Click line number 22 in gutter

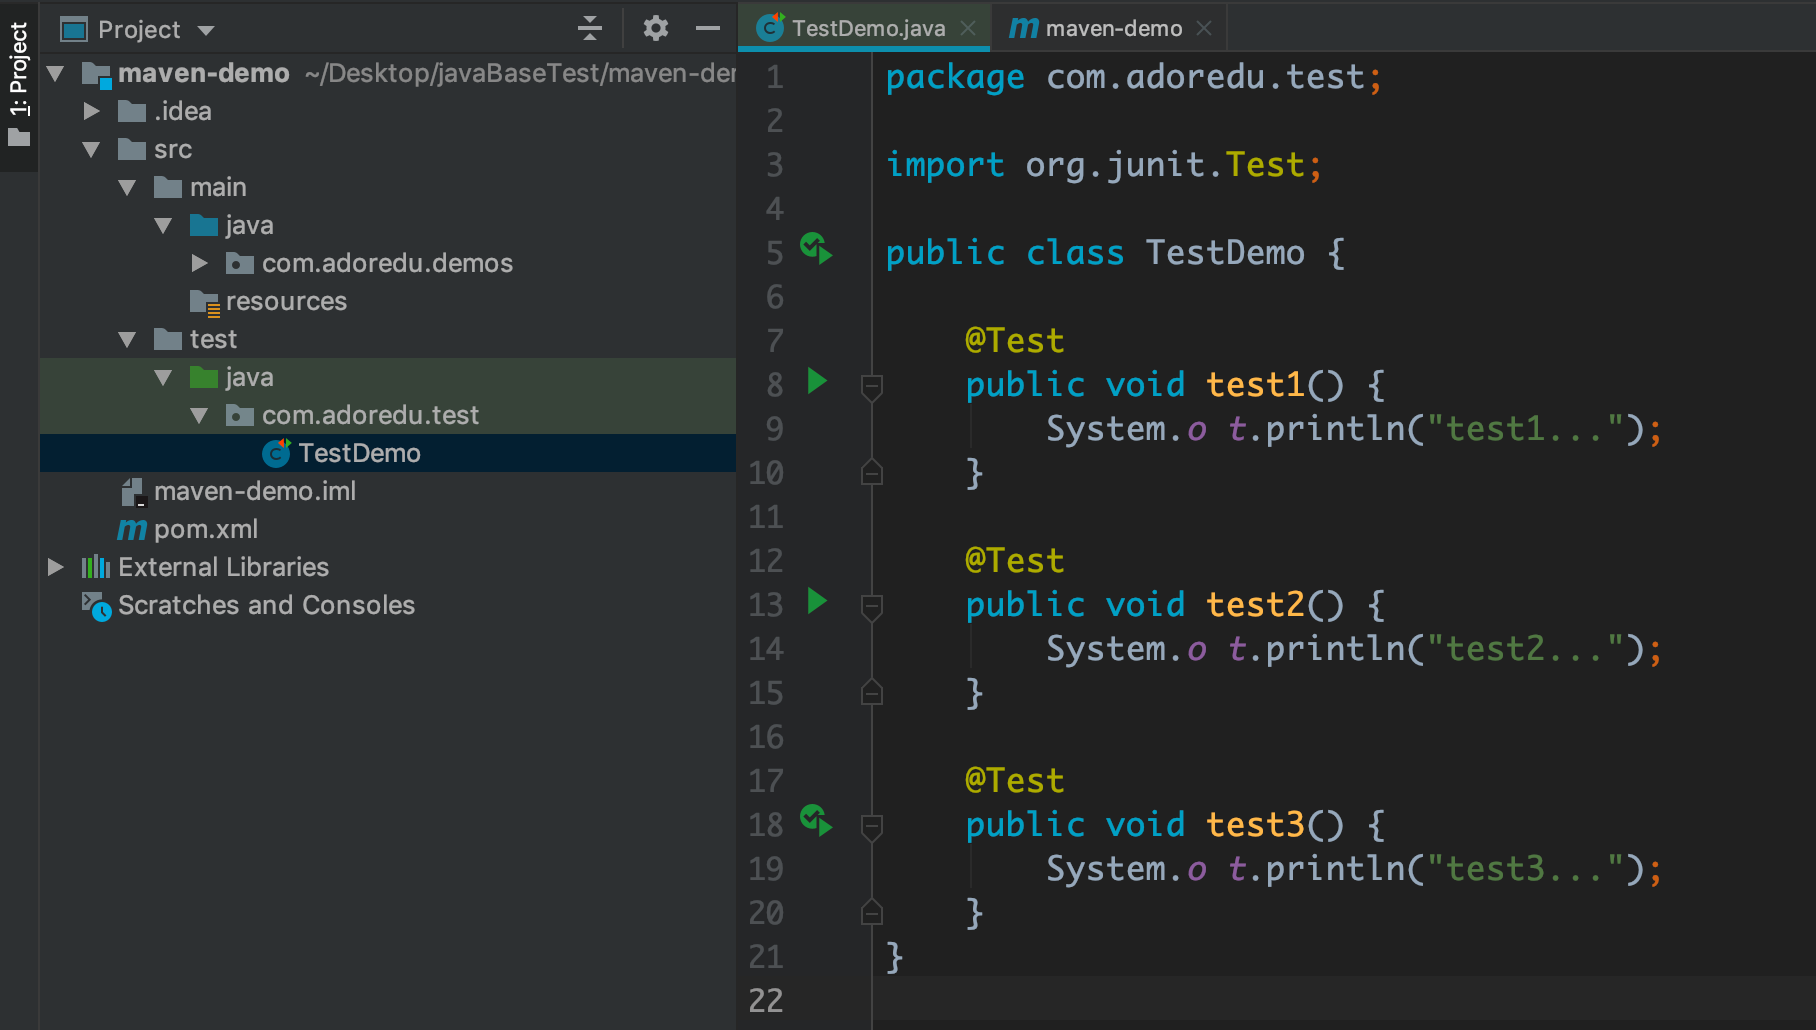[x=766, y=1000]
